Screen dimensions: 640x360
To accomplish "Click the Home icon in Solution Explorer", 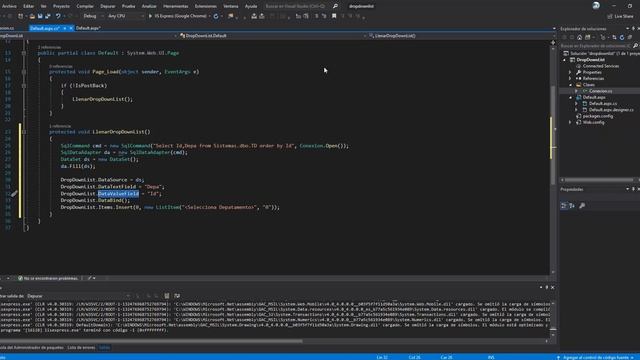I will point(579,37).
